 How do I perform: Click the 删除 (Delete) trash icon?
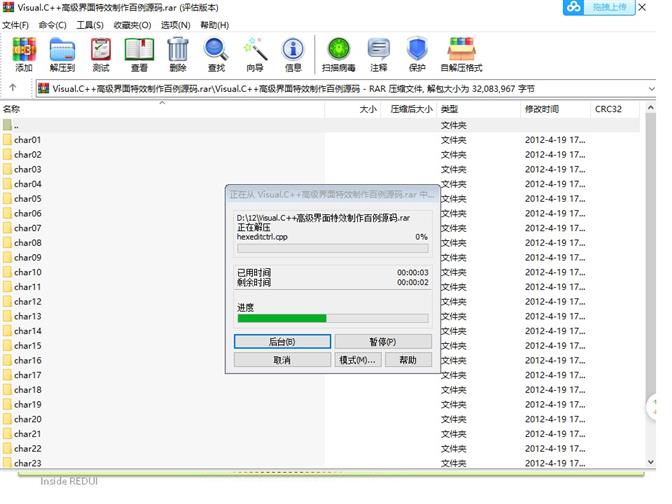click(x=177, y=50)
